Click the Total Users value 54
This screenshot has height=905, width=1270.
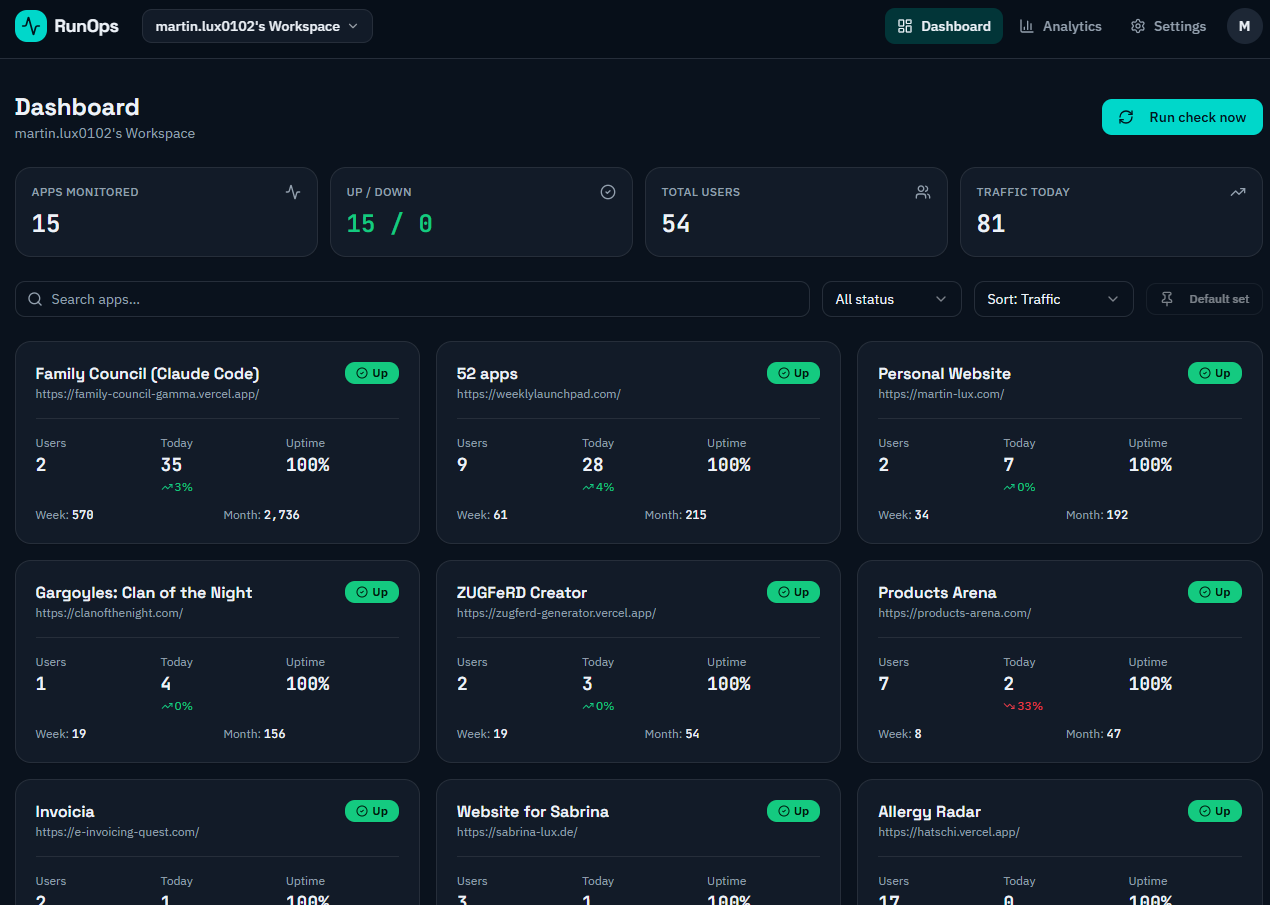[676, 224]
